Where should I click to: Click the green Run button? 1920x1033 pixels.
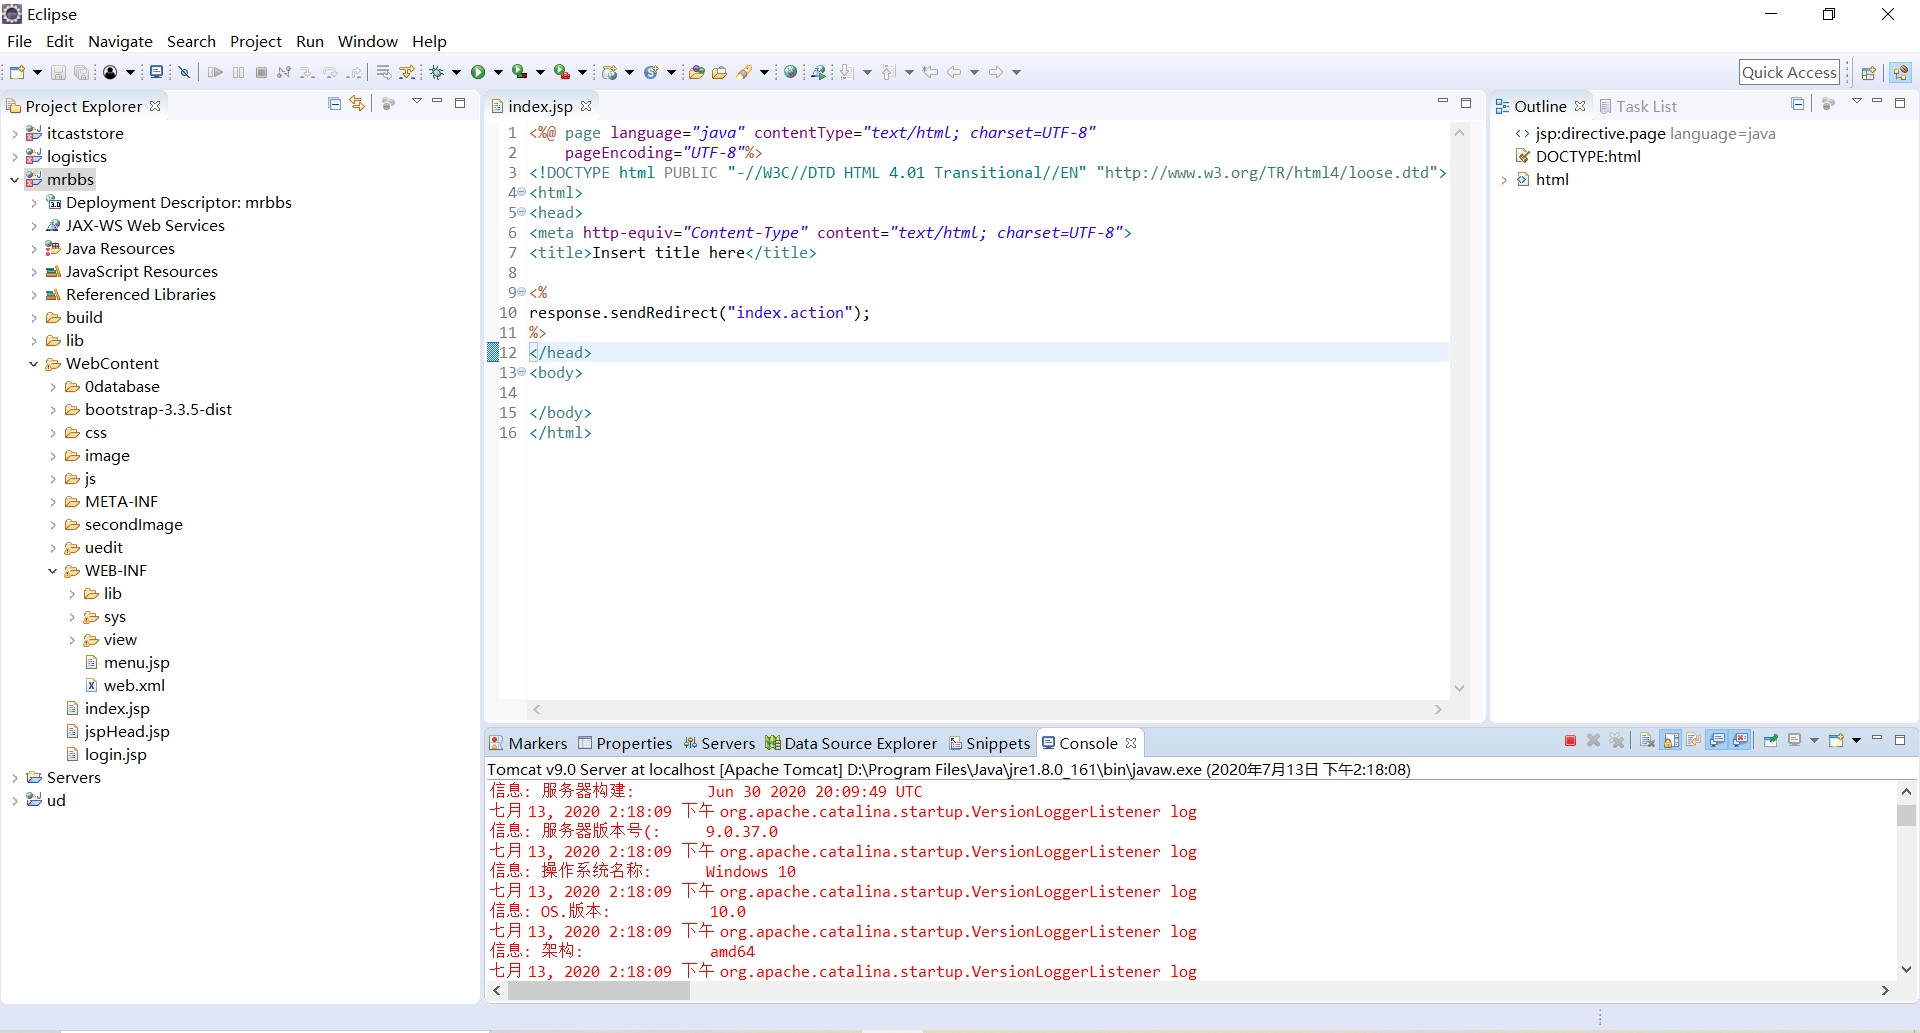coord(477,72)
